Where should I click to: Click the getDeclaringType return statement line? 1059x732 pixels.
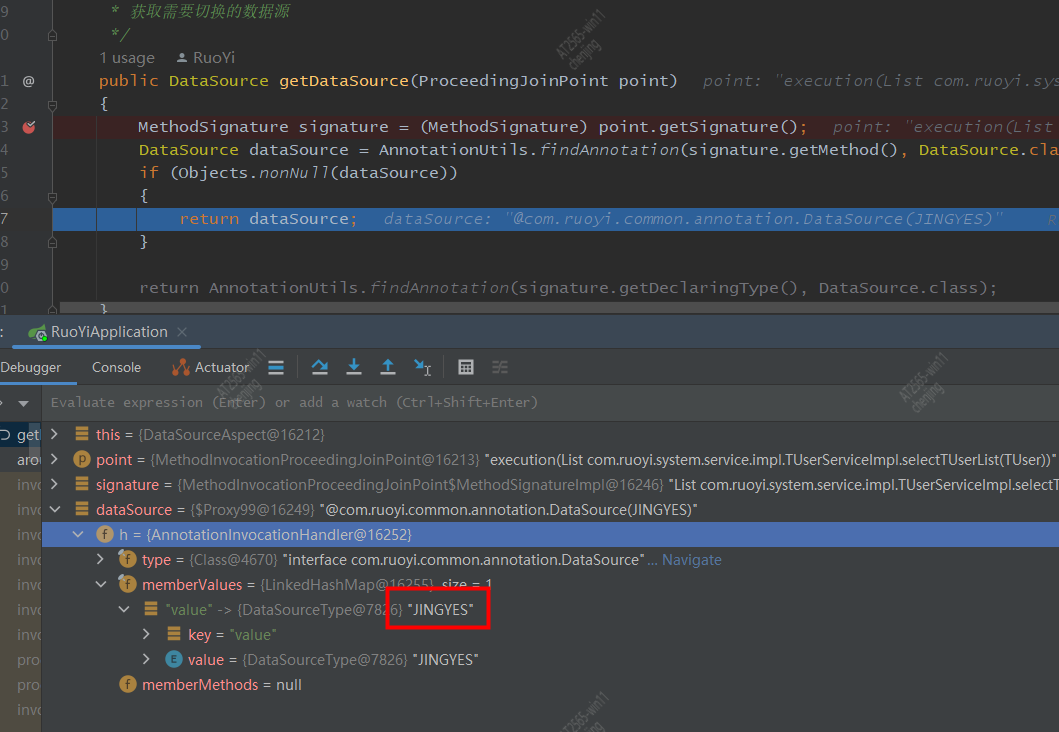tap(568, 288)
